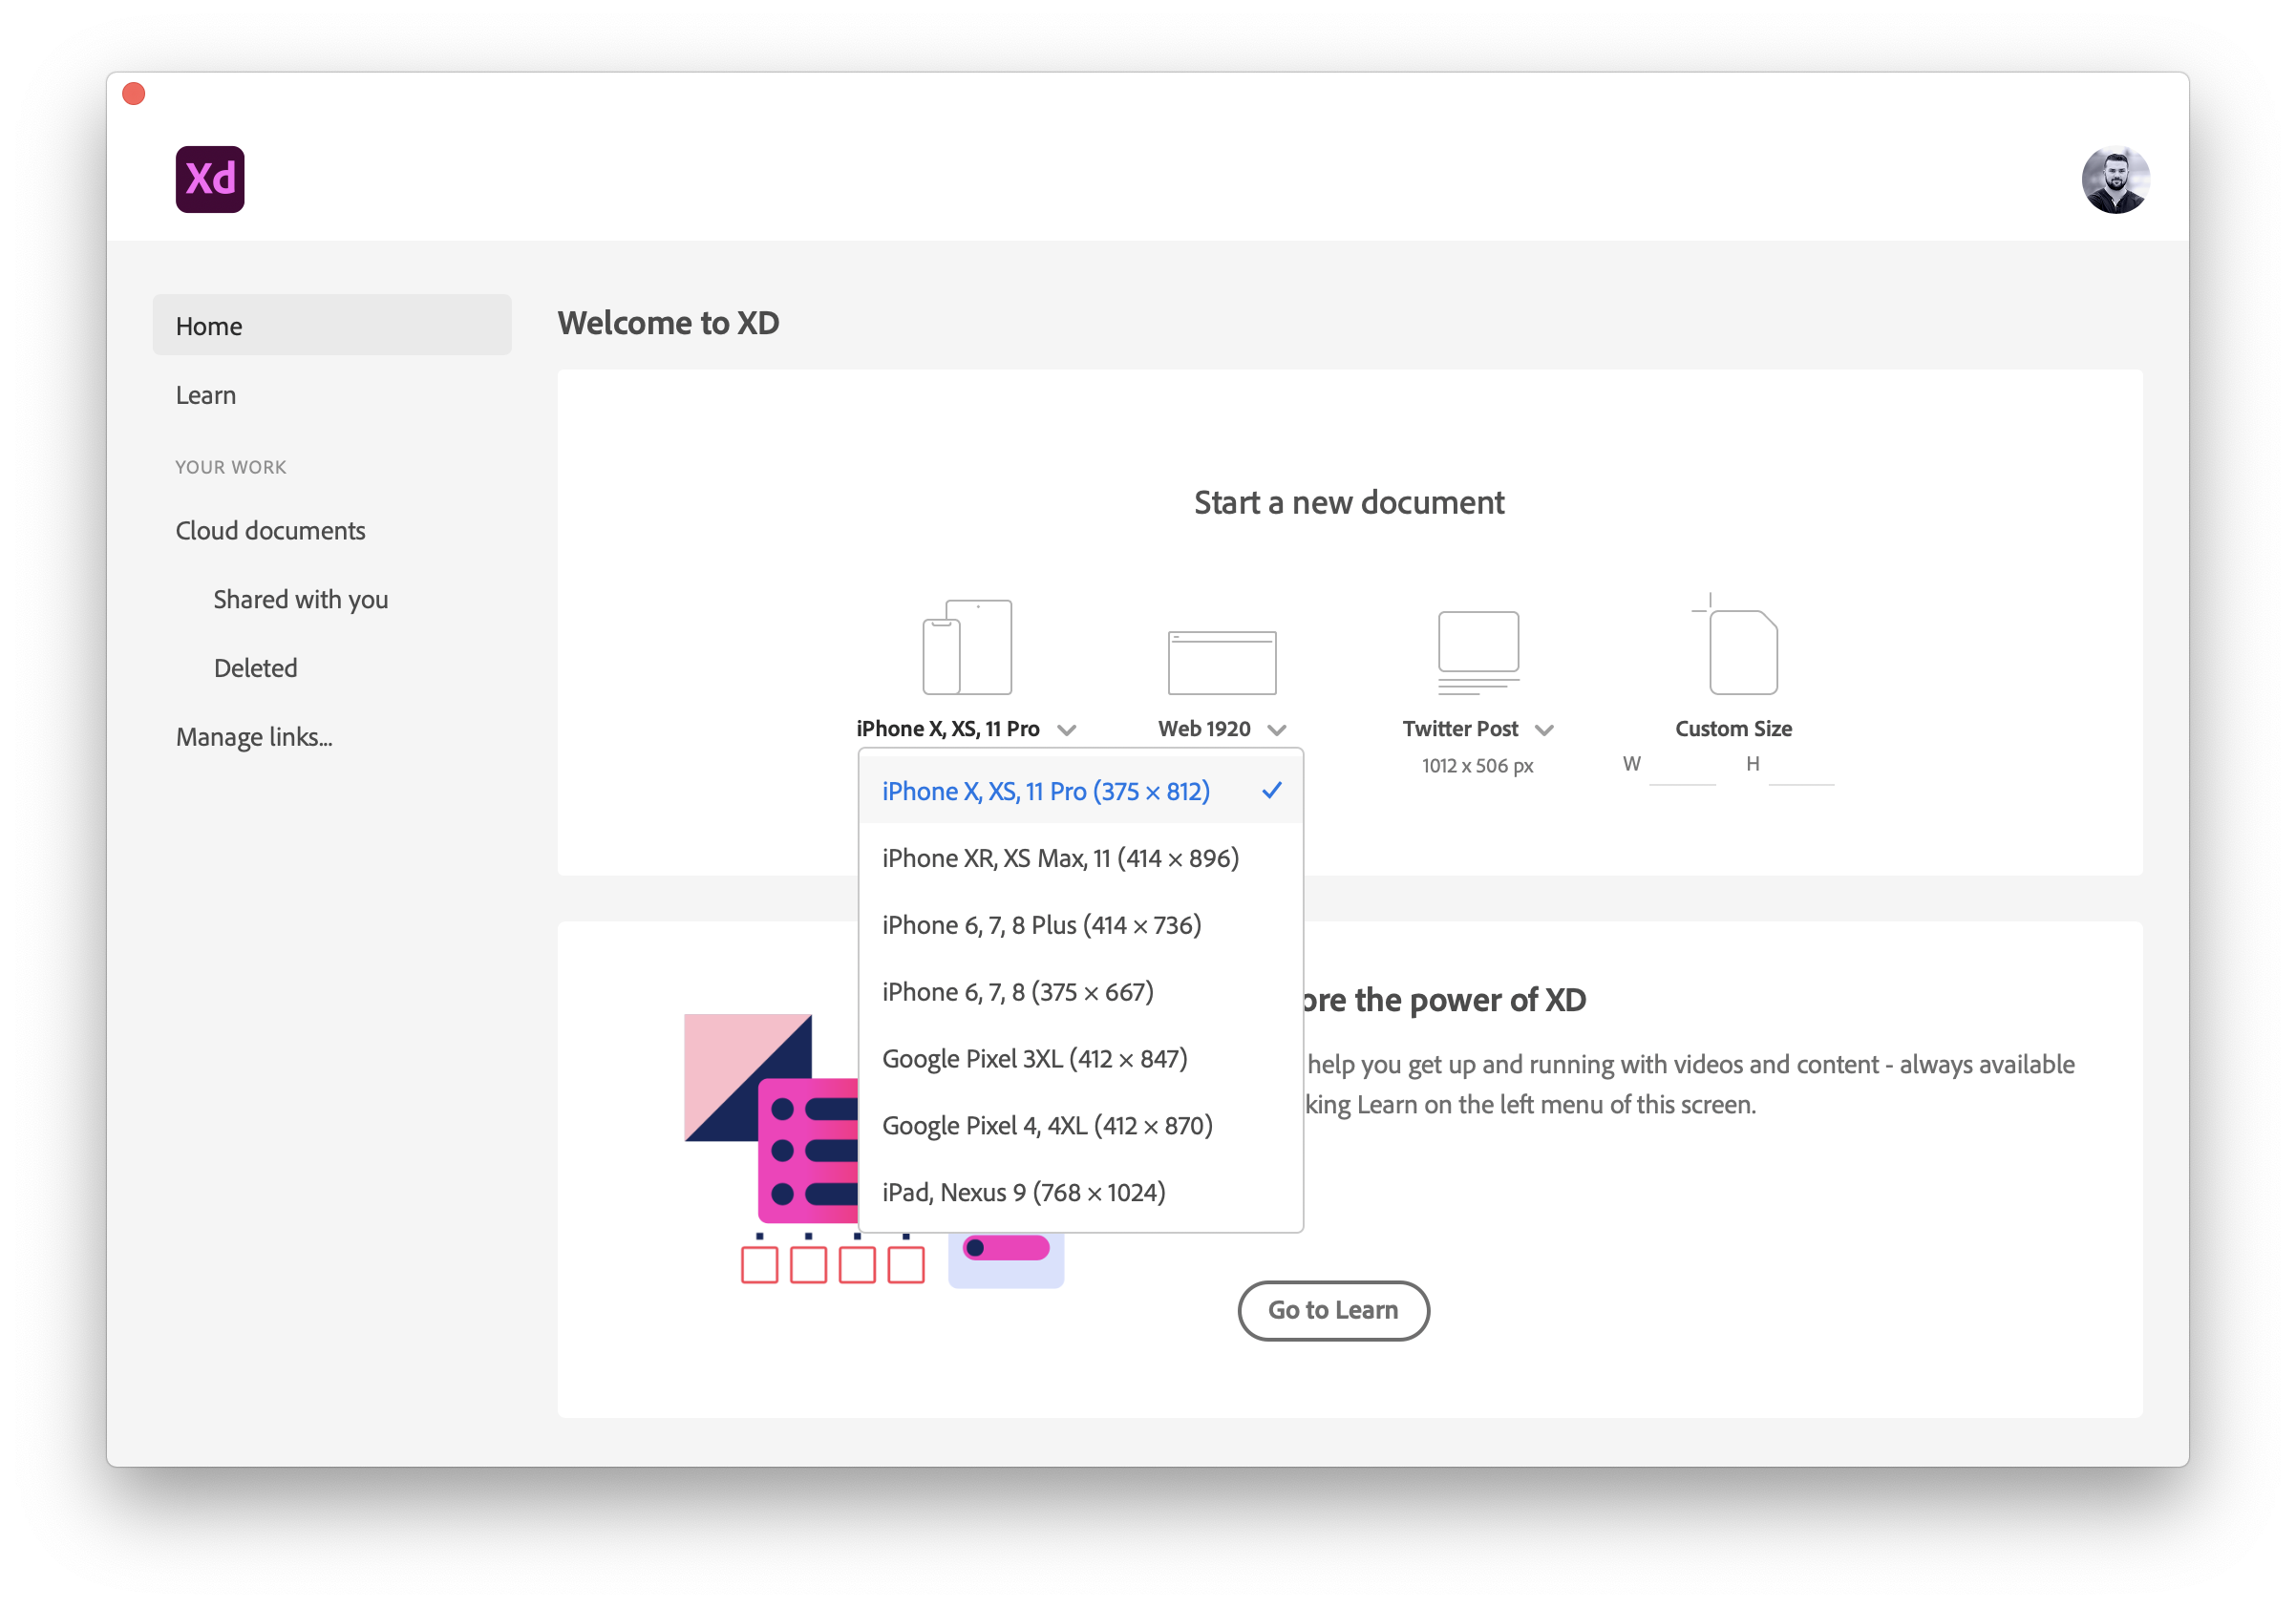Click the Adobe XD logo icon

tap(210, 179)
